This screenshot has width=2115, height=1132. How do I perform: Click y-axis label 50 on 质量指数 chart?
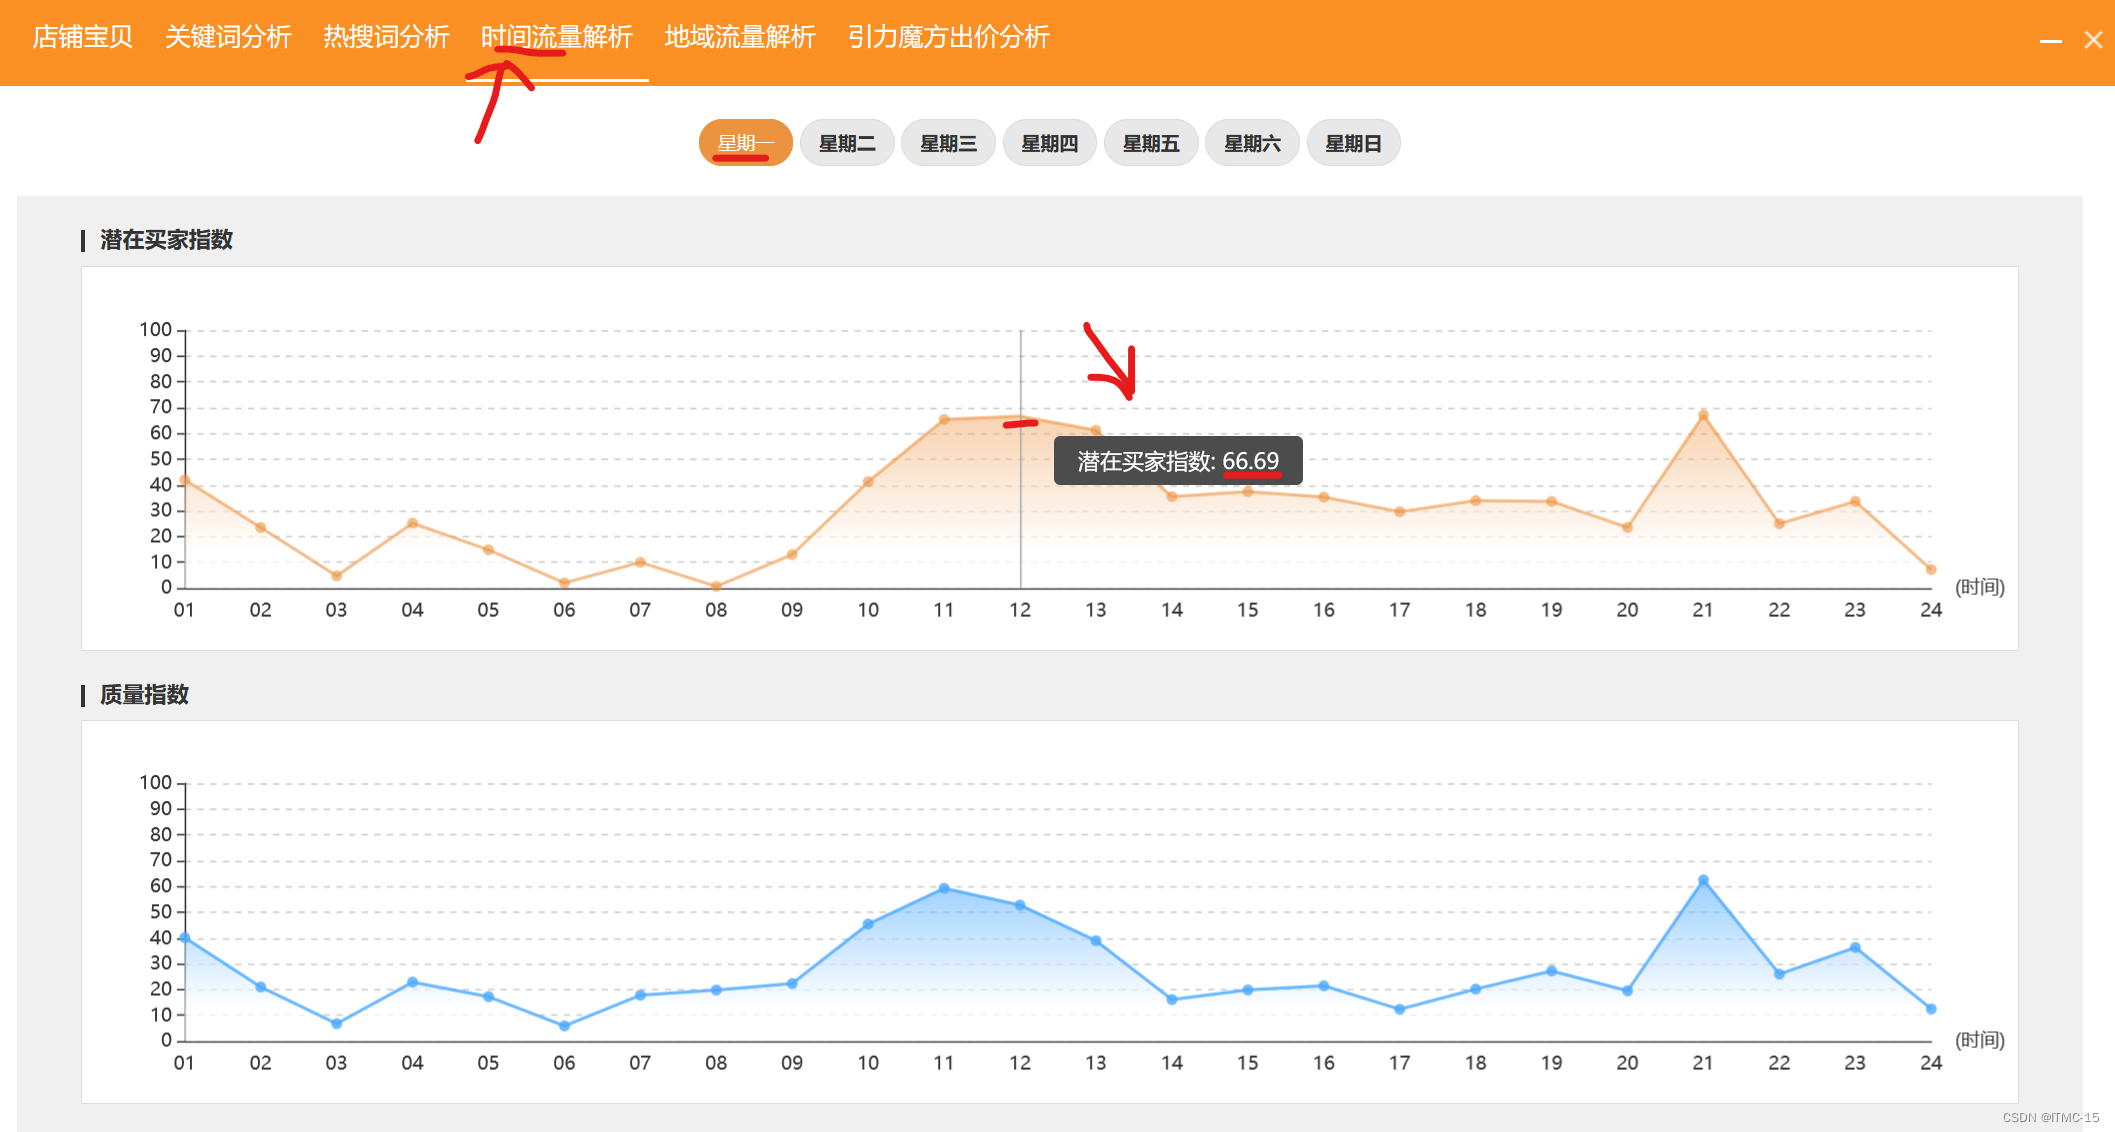tap(161, 912)
